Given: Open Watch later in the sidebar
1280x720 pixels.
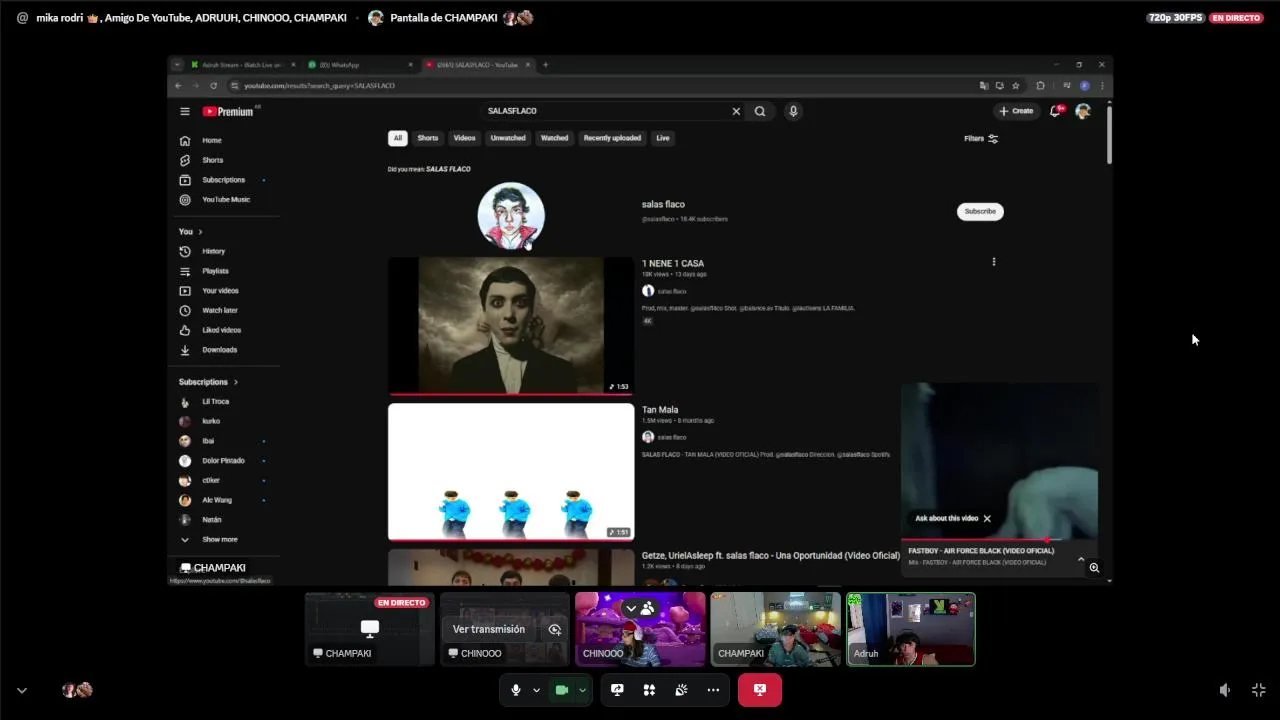Looking at the screenshot, I should click(x=219, y=310).
